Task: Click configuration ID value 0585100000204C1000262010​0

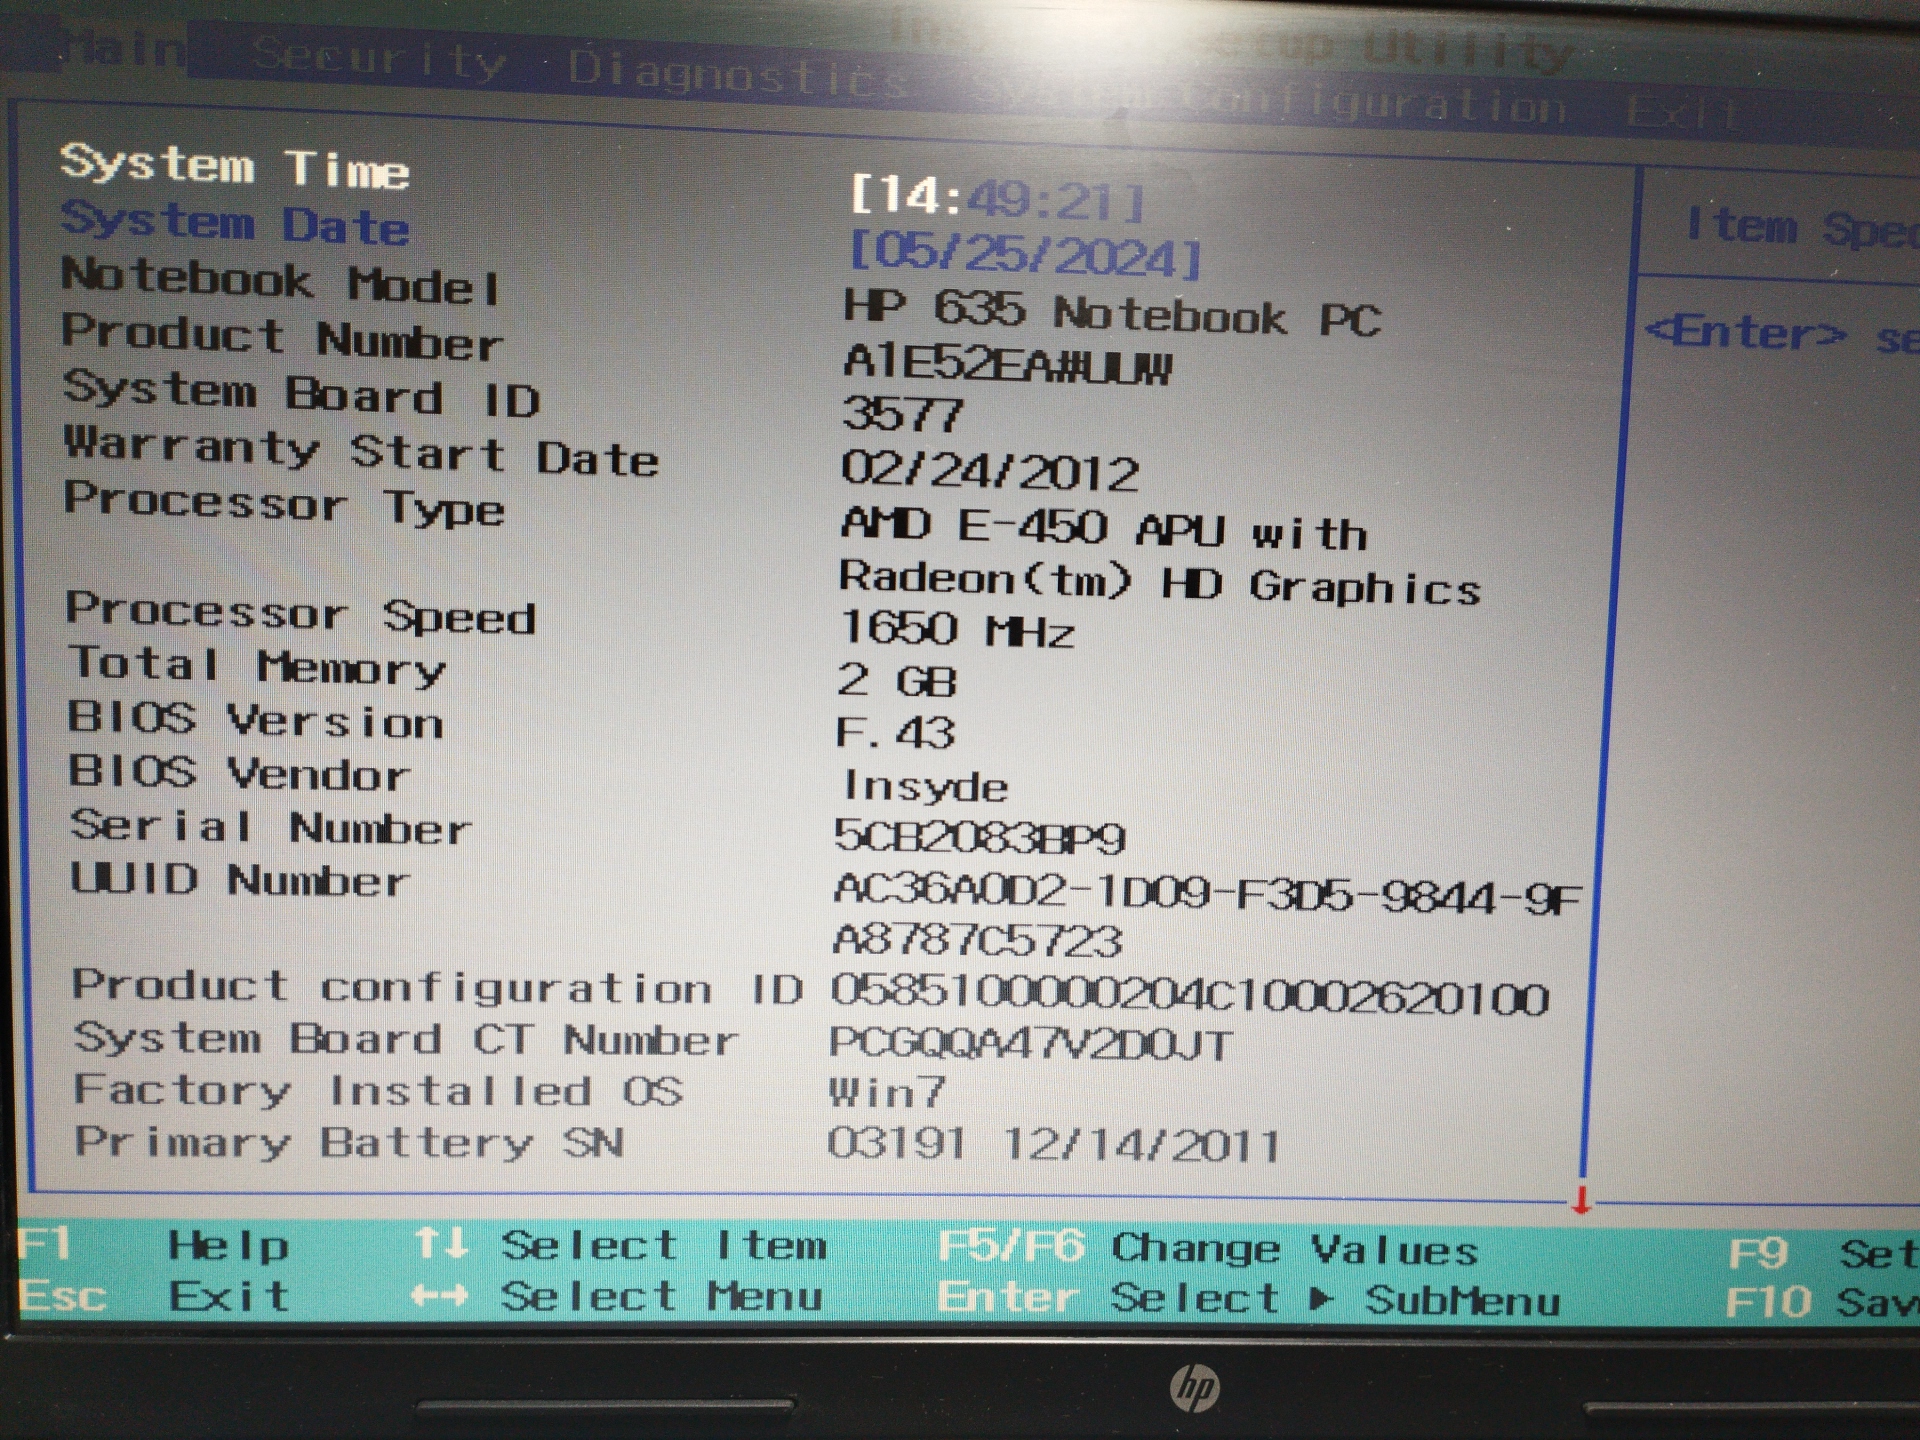Action: (x=1190, y=997)
